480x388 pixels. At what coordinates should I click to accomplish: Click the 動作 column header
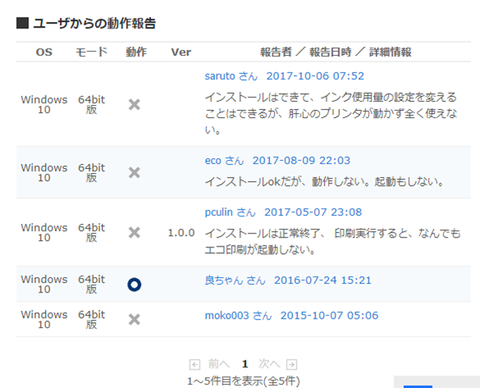pos(136,52)
